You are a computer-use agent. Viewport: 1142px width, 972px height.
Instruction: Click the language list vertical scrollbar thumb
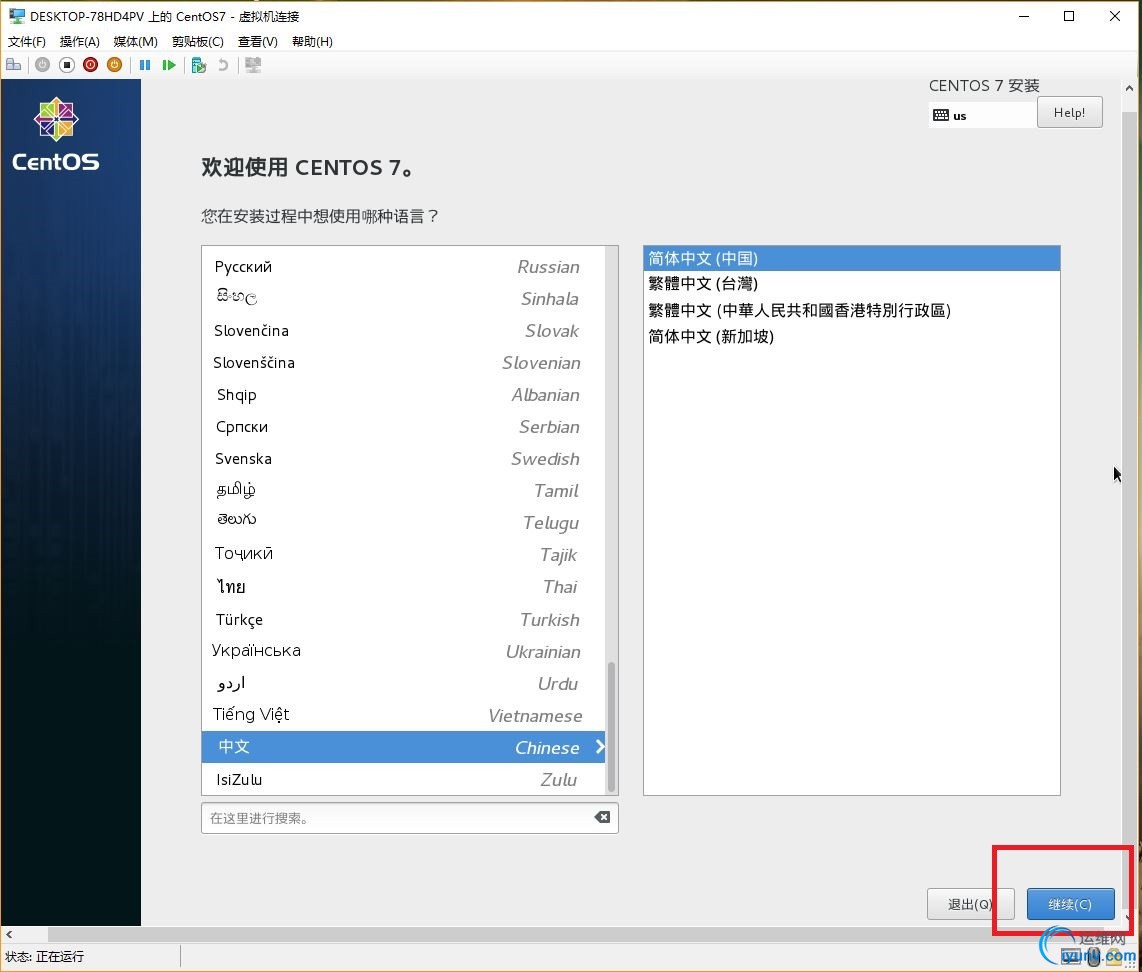[611, 726]
